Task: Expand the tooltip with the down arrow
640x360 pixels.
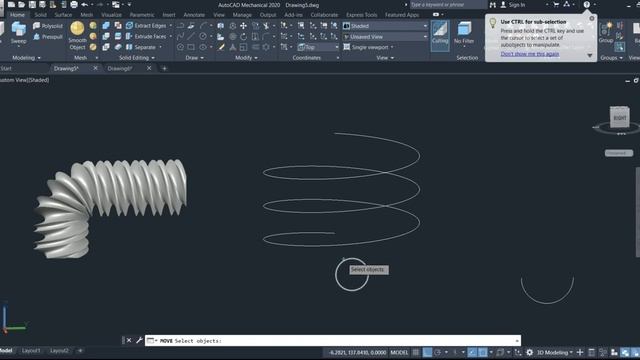Action: (x=590, y=56)
